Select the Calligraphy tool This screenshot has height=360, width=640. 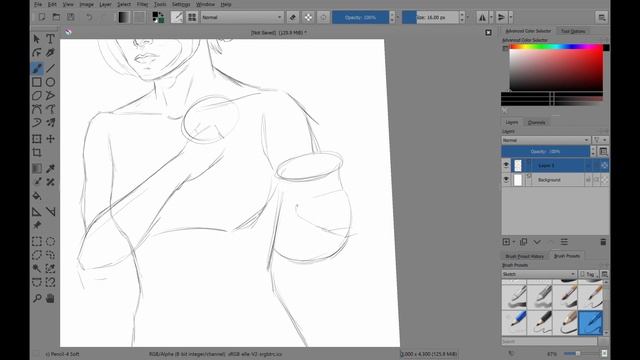[50, 53]
